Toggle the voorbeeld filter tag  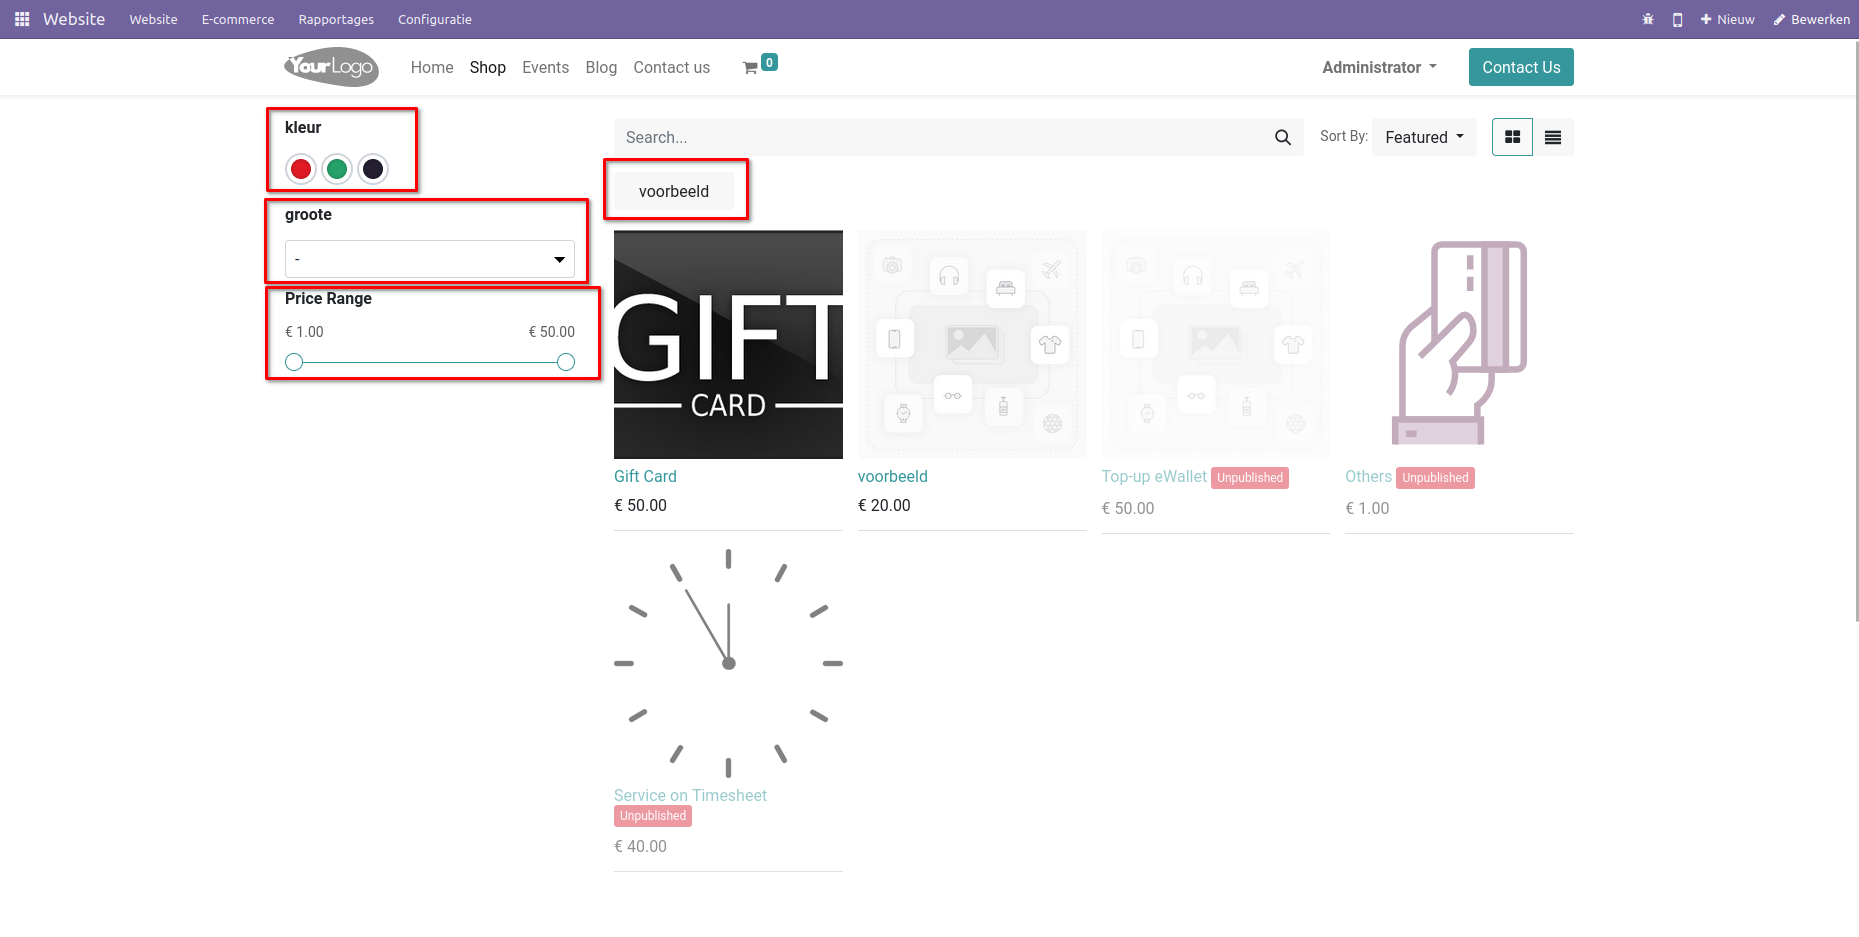673,190
